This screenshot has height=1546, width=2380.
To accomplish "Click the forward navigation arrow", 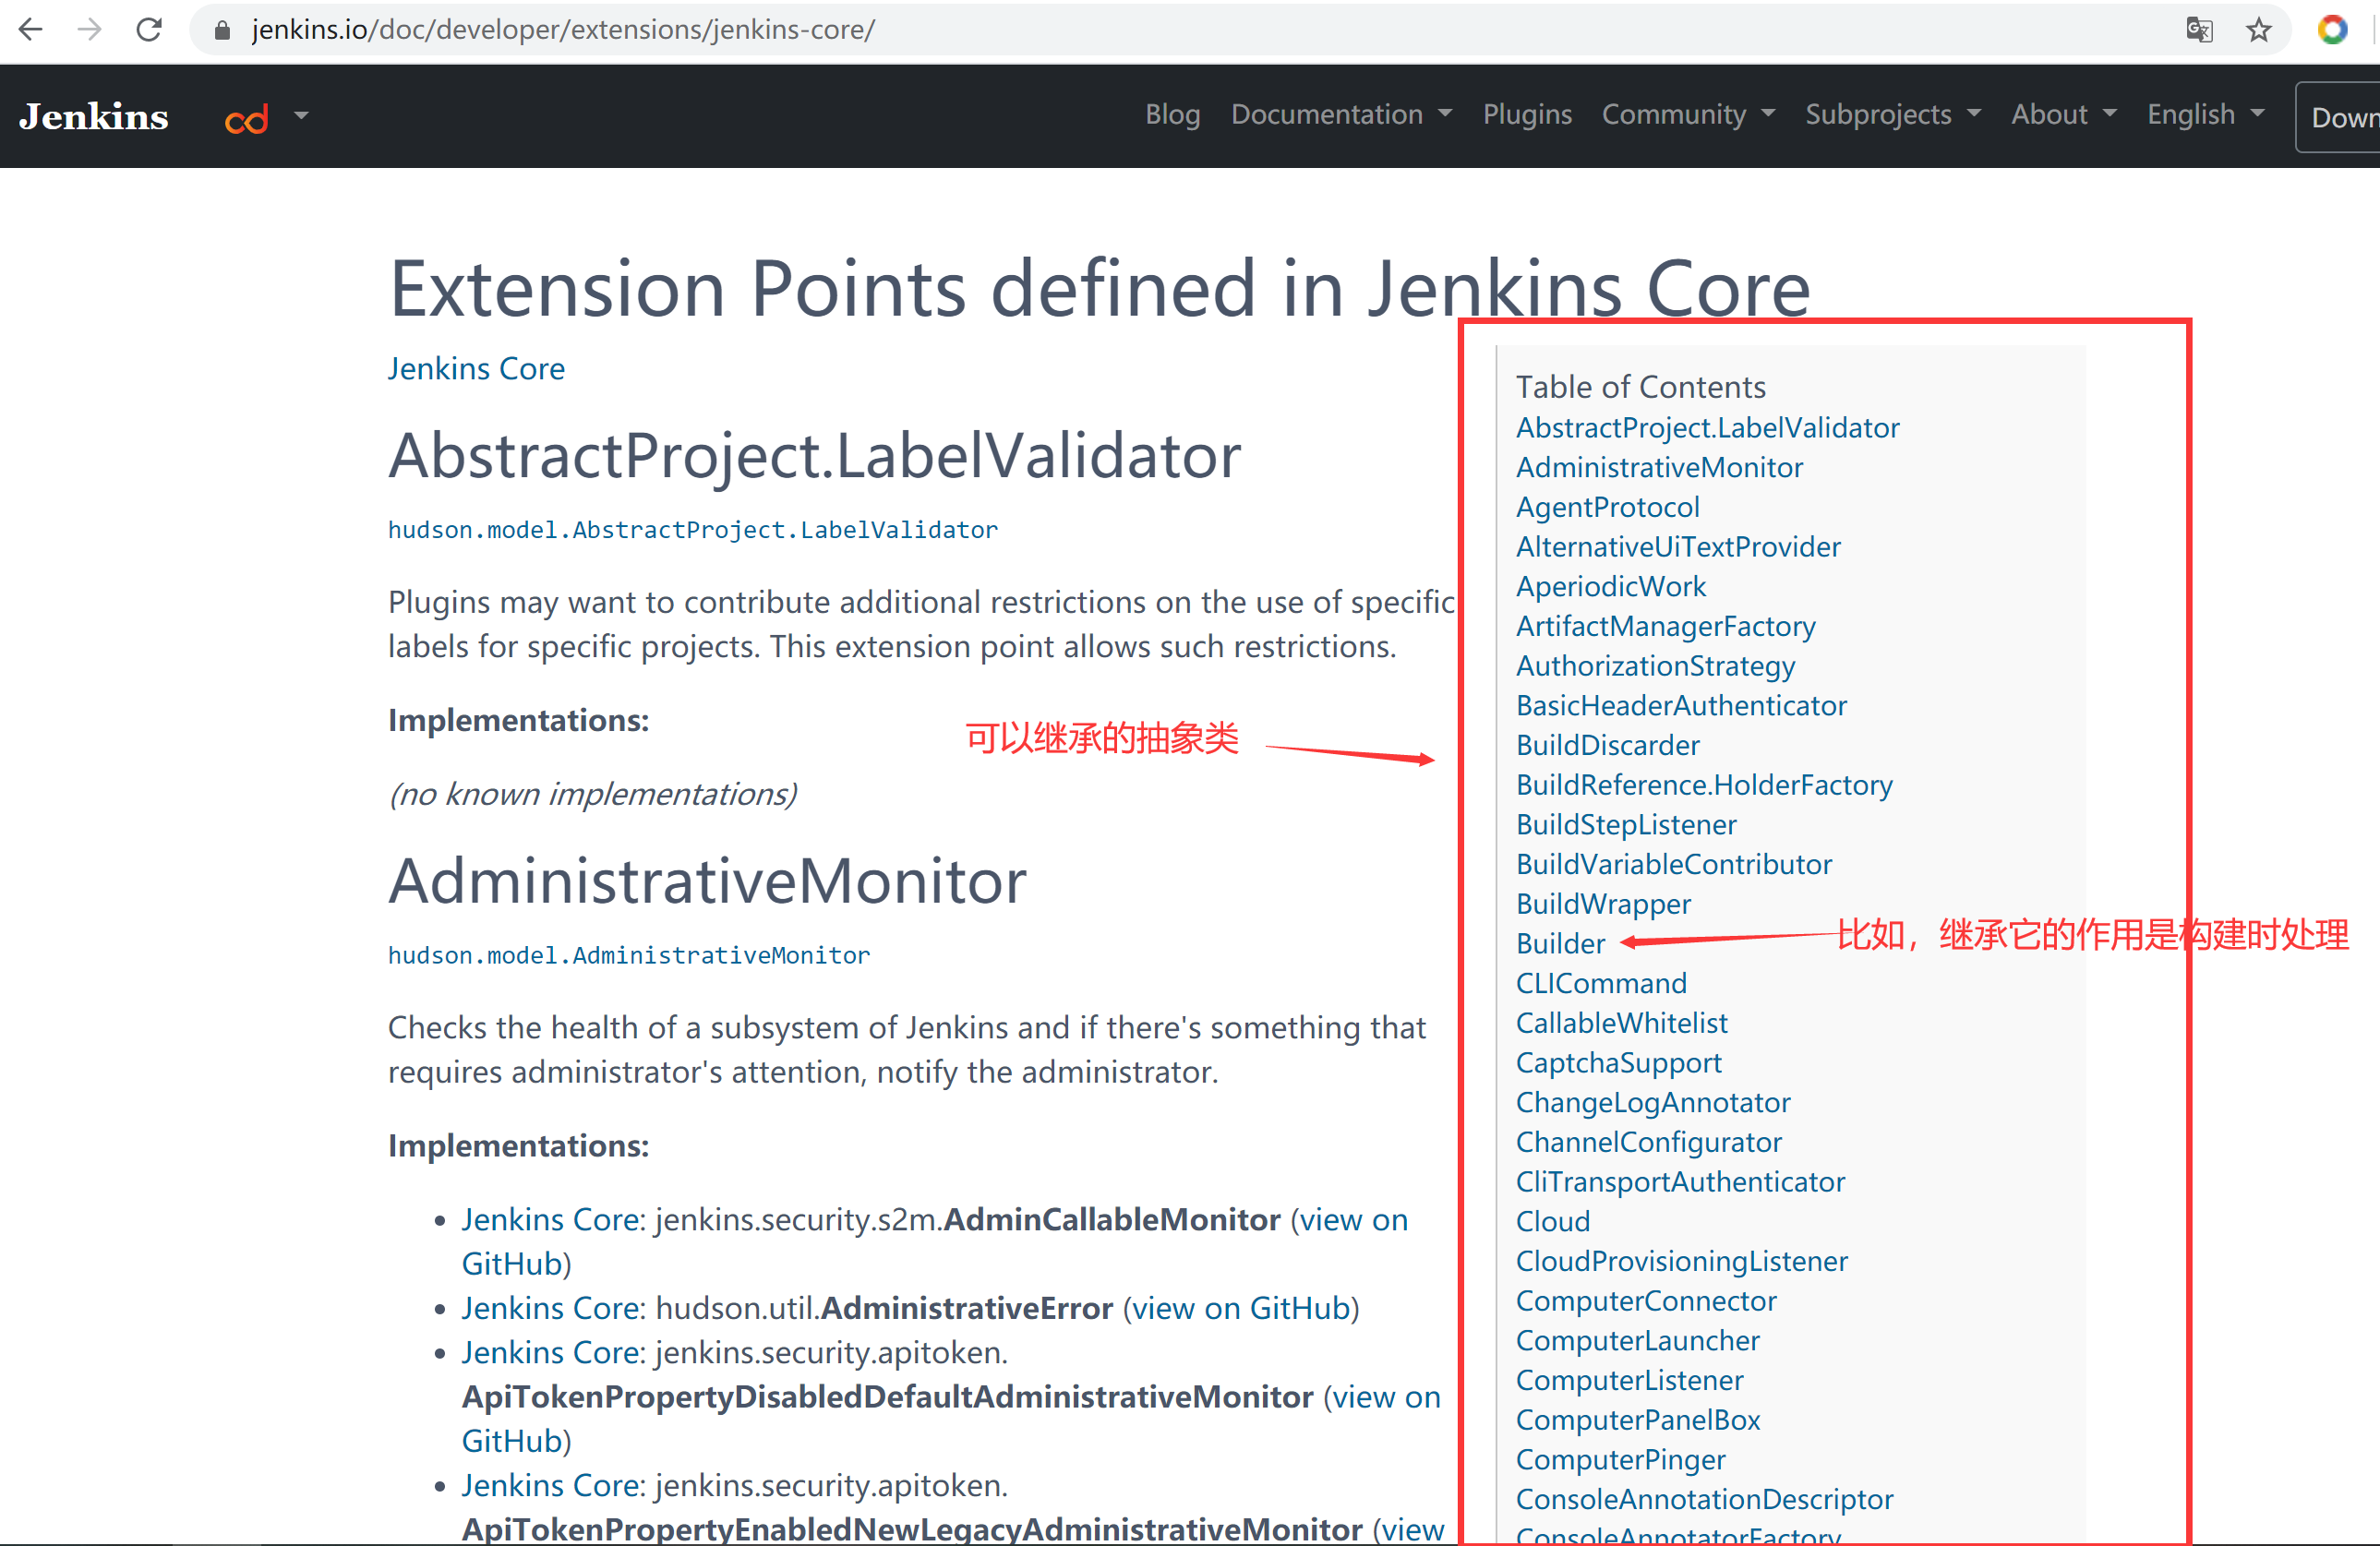I will (89, 29).
